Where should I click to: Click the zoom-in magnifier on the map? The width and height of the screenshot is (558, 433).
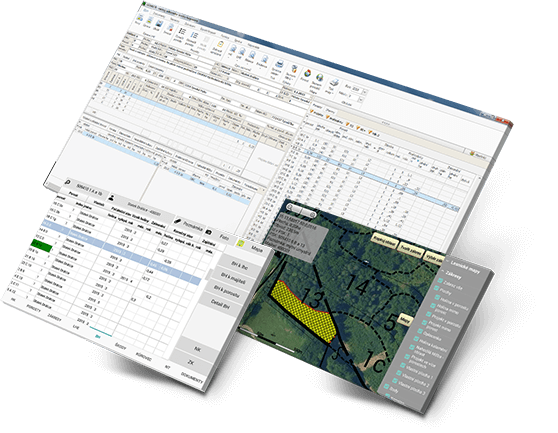tap(312, 215)
